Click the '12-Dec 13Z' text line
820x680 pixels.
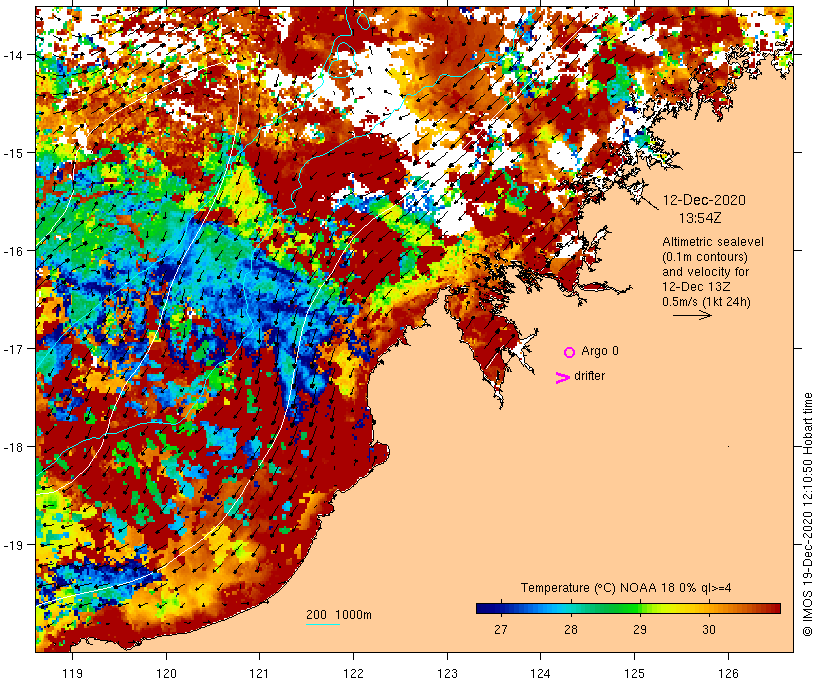pos(696,287)
